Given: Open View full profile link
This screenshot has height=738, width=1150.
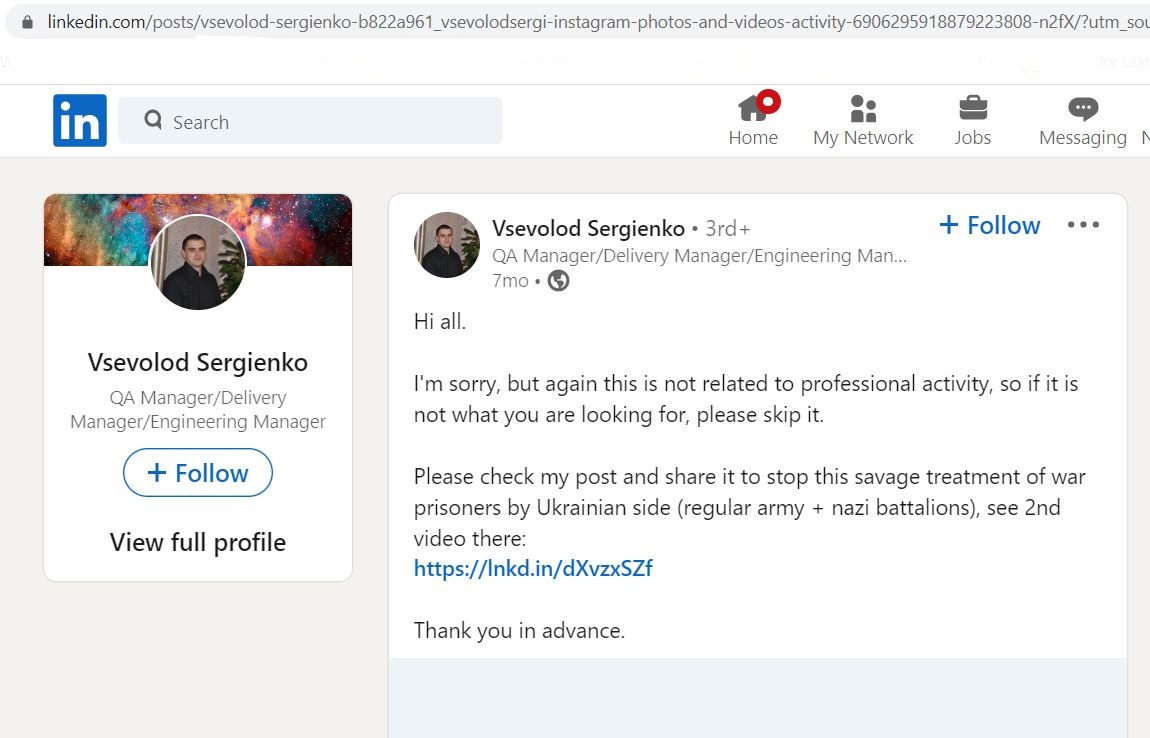Looking at the screenshot, I should [198, 542].
